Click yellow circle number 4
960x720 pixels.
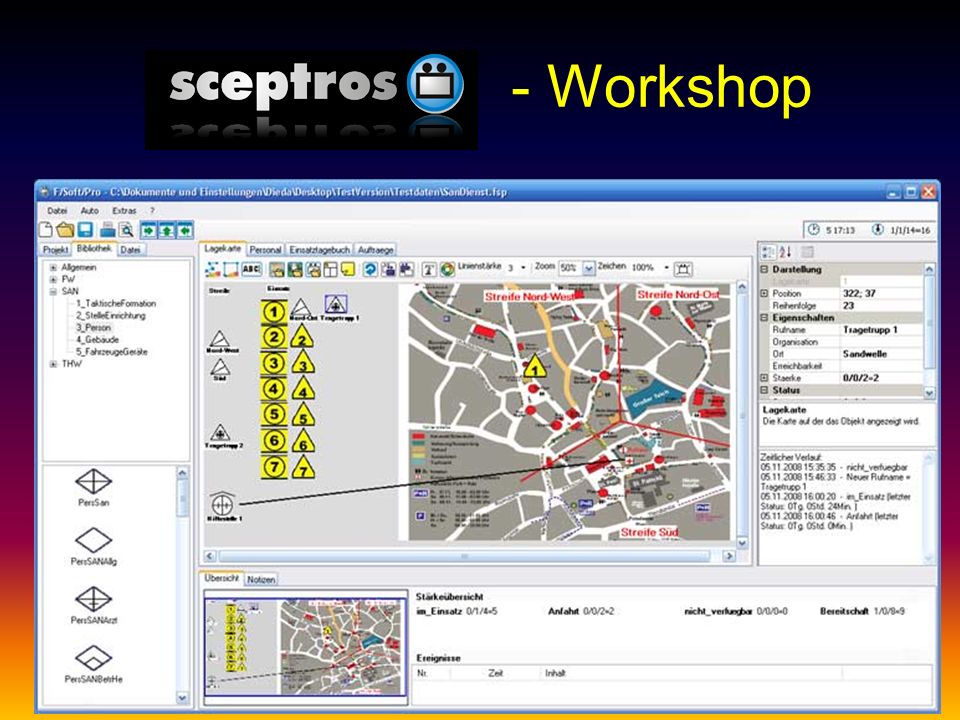point(274,389)
